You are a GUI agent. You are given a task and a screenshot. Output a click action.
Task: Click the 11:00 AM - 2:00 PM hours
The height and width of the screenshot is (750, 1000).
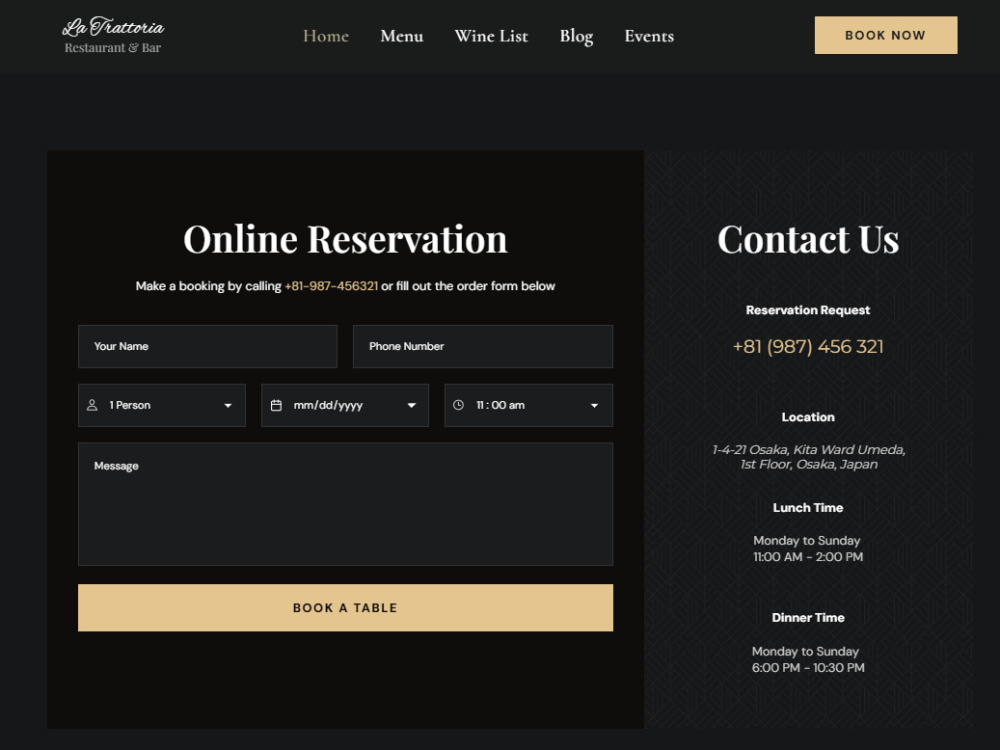point(808,557)
